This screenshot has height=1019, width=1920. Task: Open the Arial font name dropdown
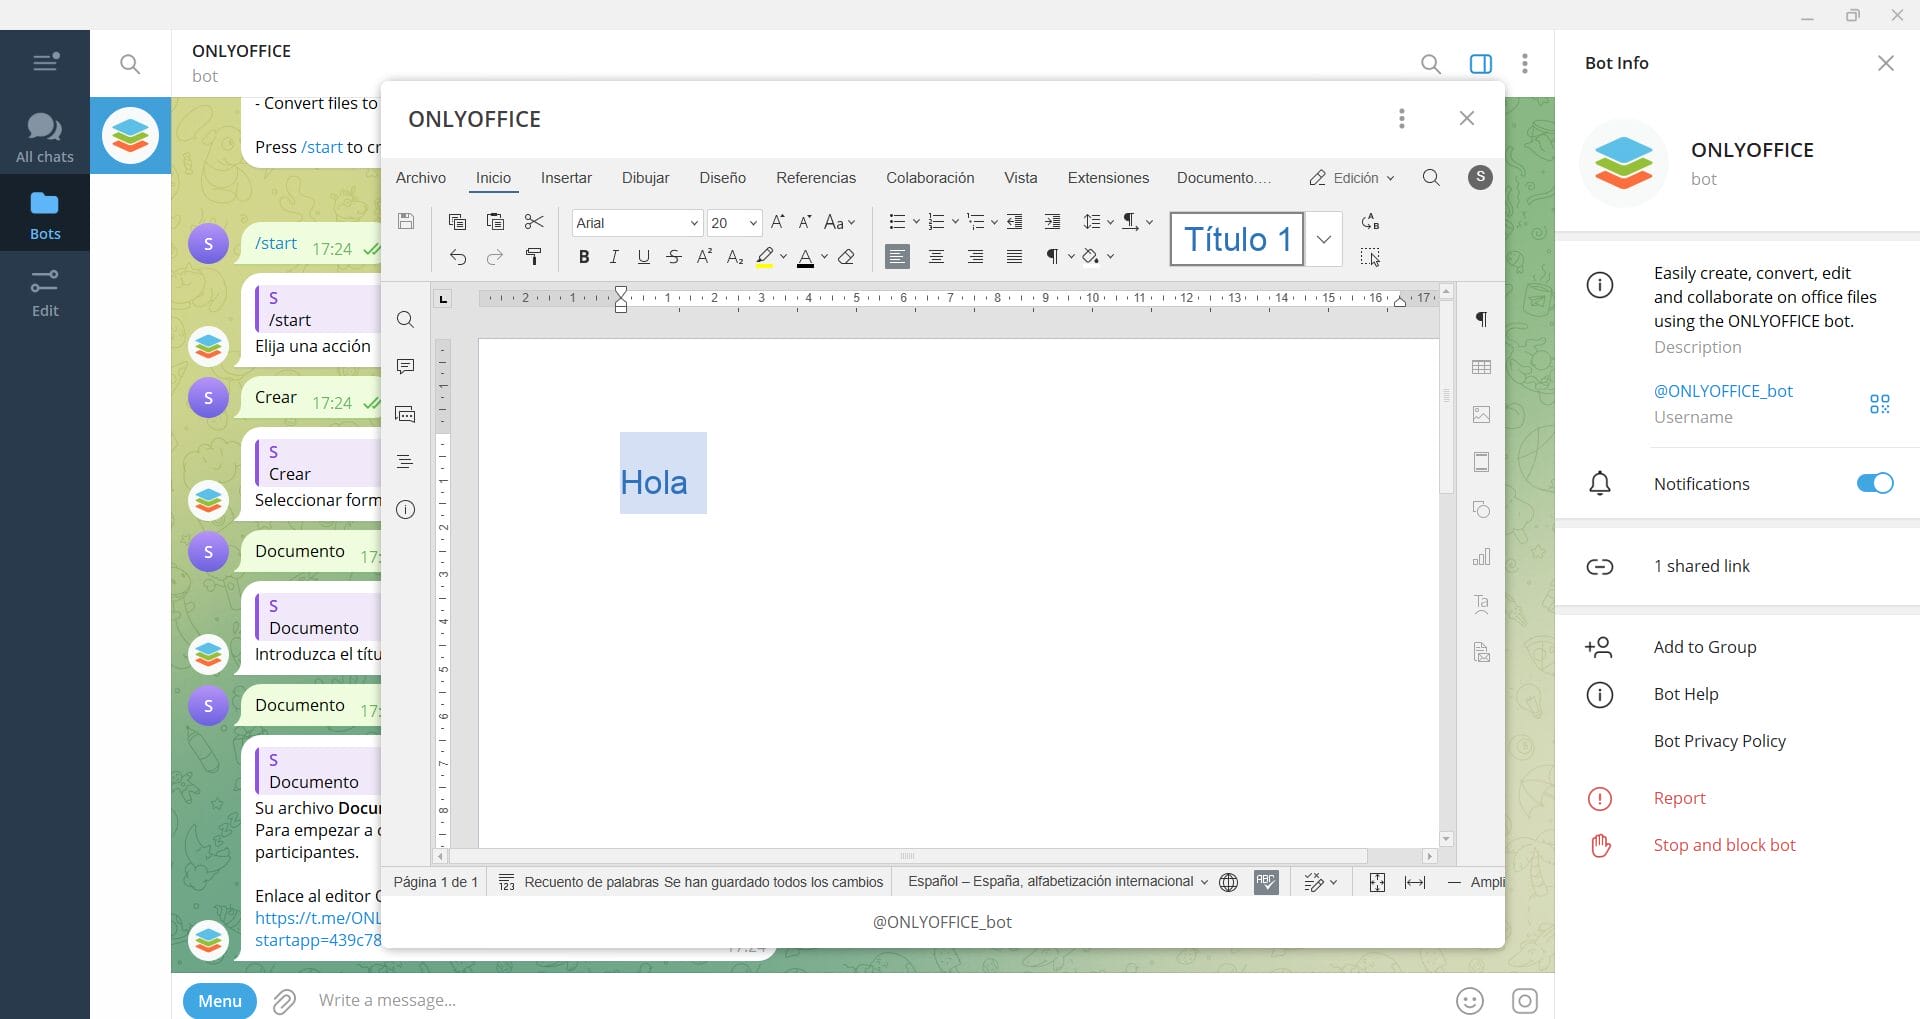pos(694,223)
